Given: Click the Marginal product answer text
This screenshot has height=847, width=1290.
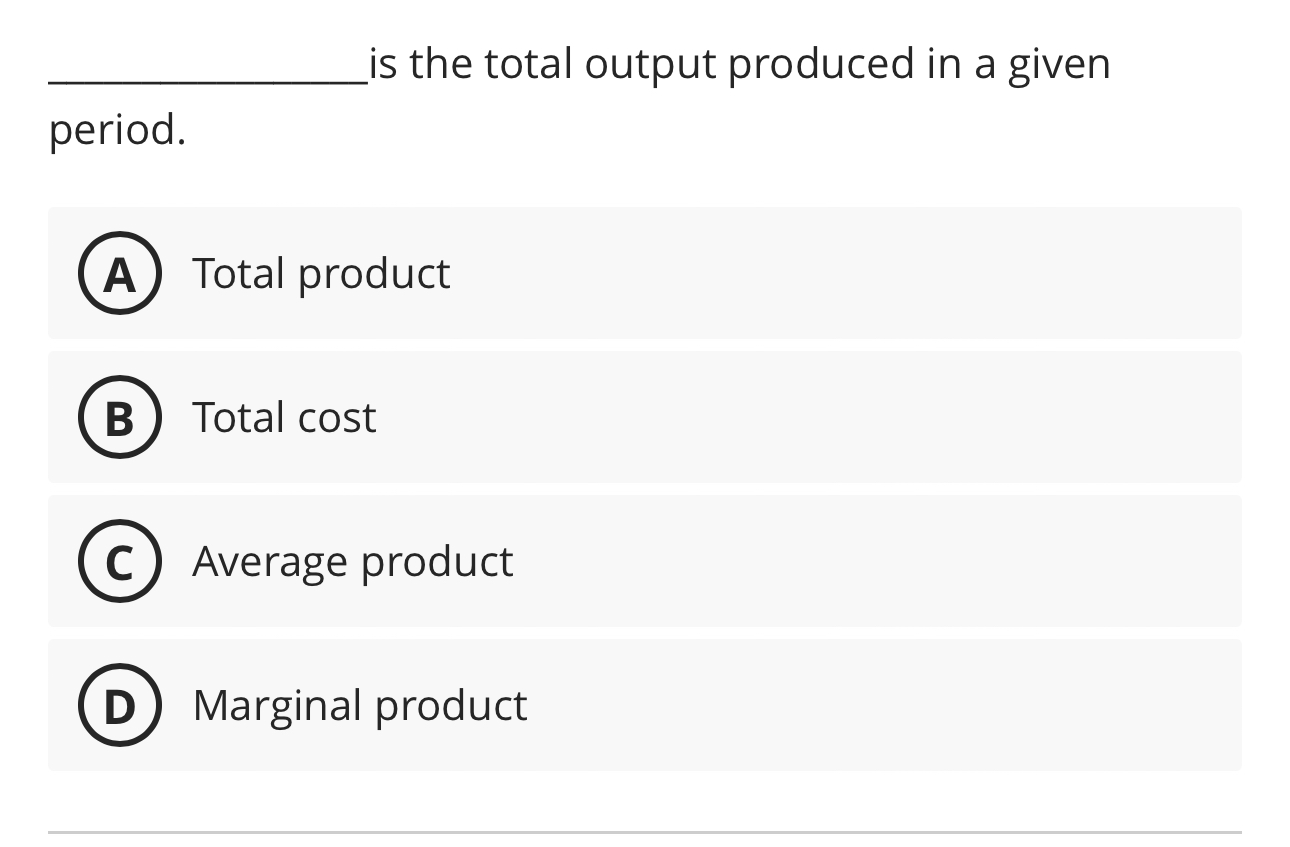Looking at the screenshot, I should (358, 706).
